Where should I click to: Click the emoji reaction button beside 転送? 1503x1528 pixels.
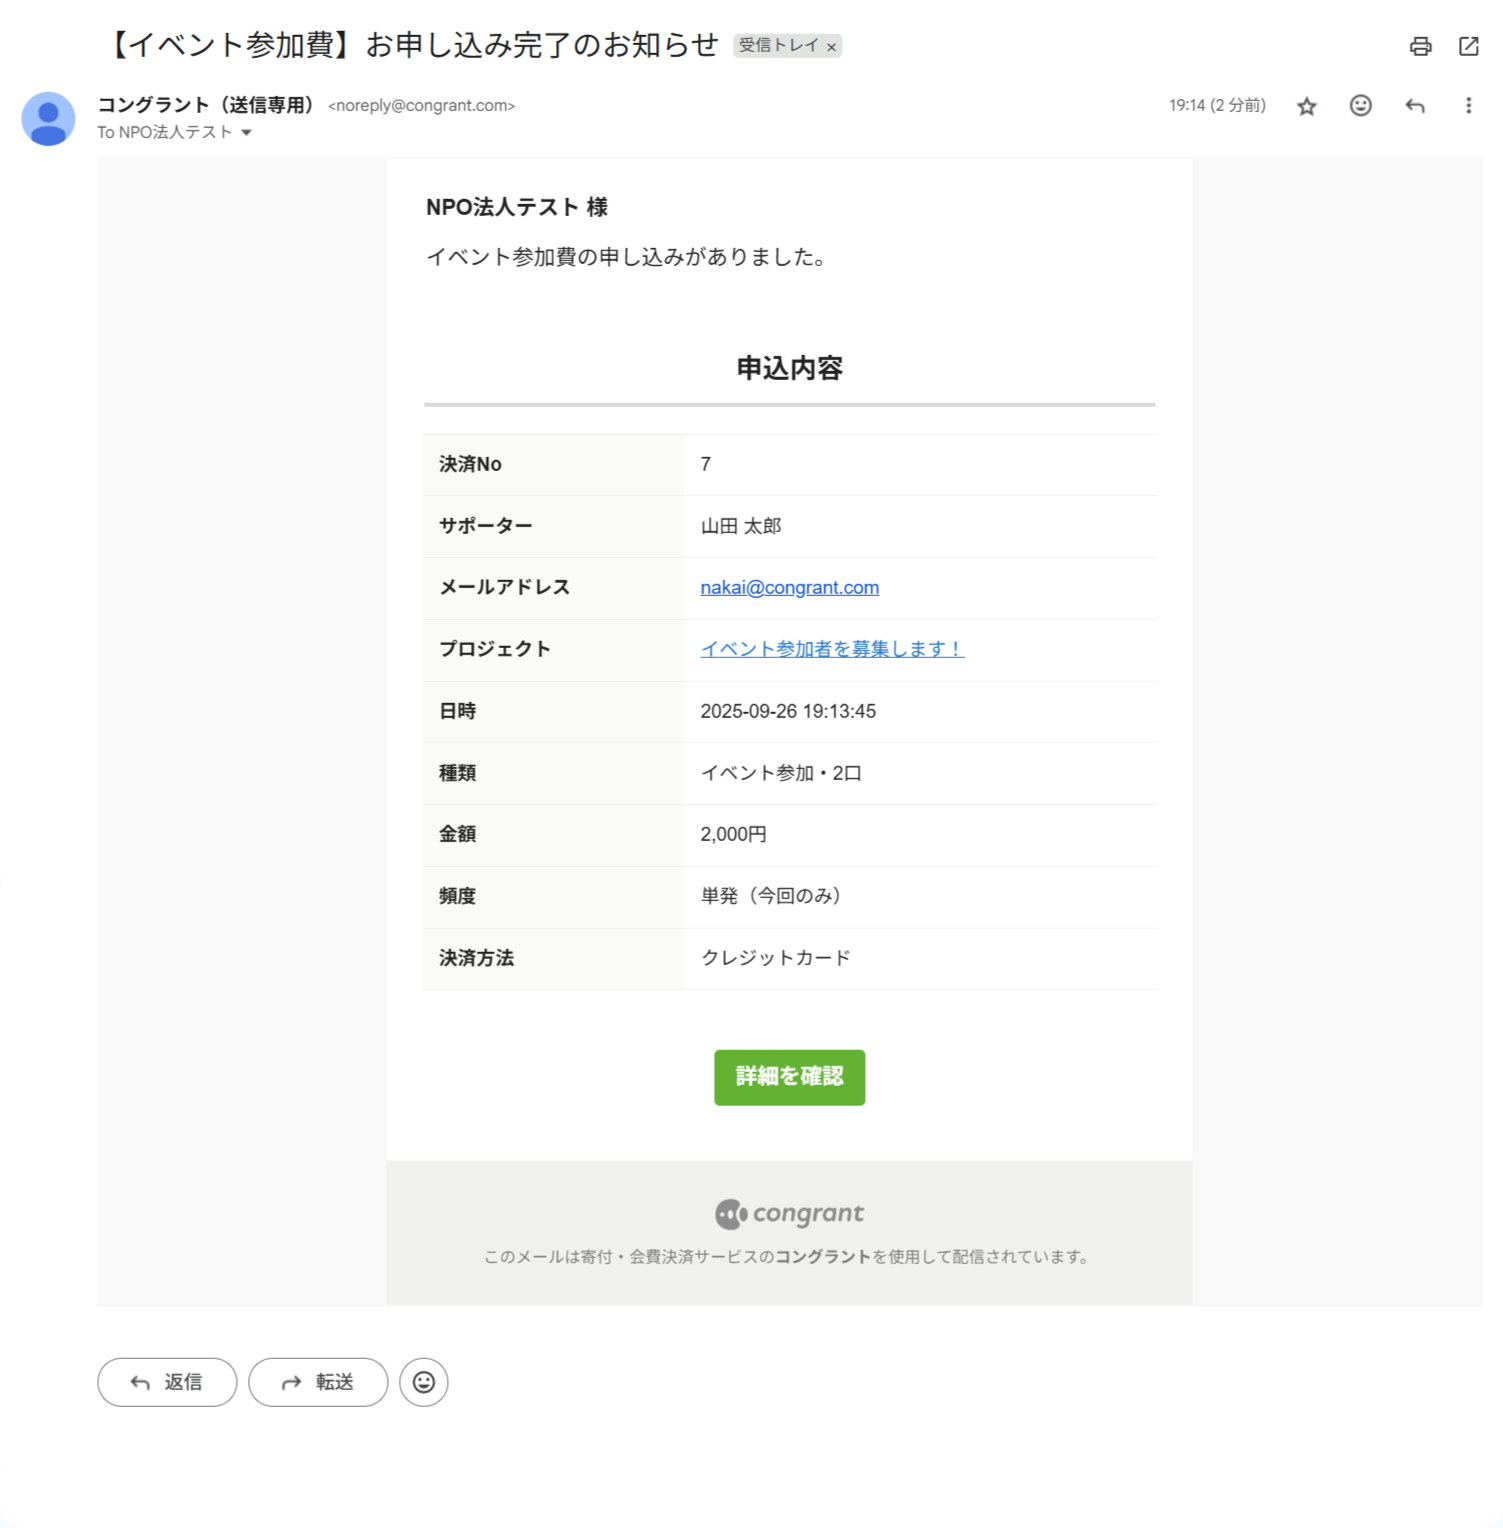tap(424, 1382)
